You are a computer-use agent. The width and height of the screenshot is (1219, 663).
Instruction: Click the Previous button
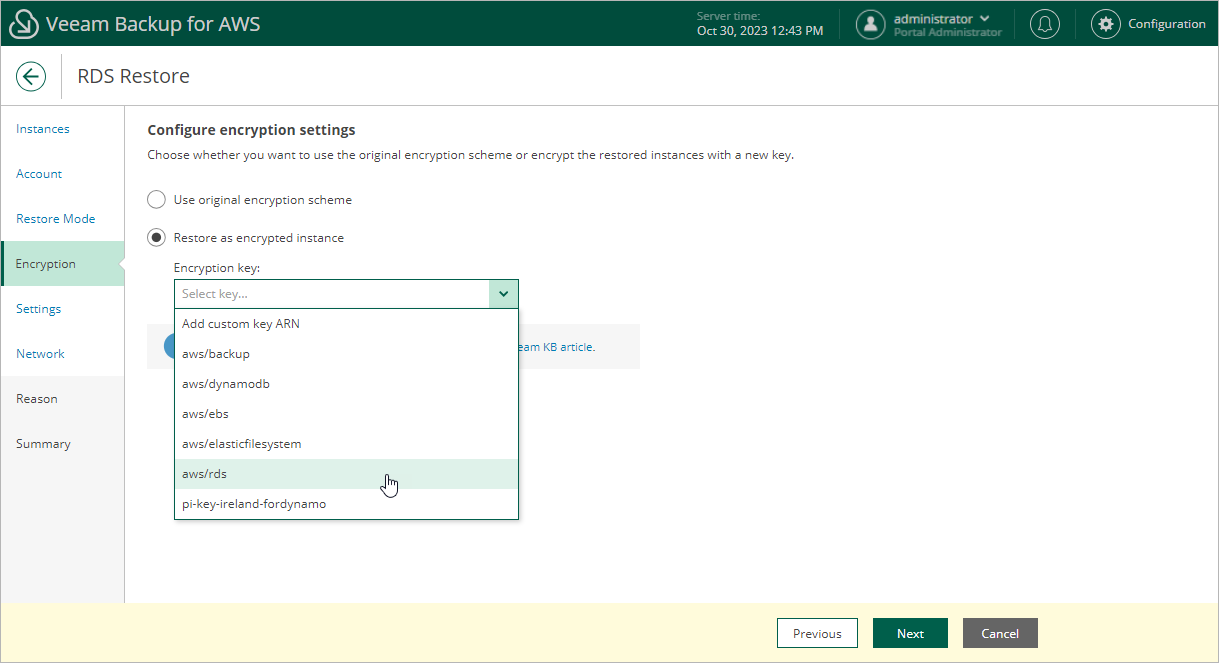point(817,633)
